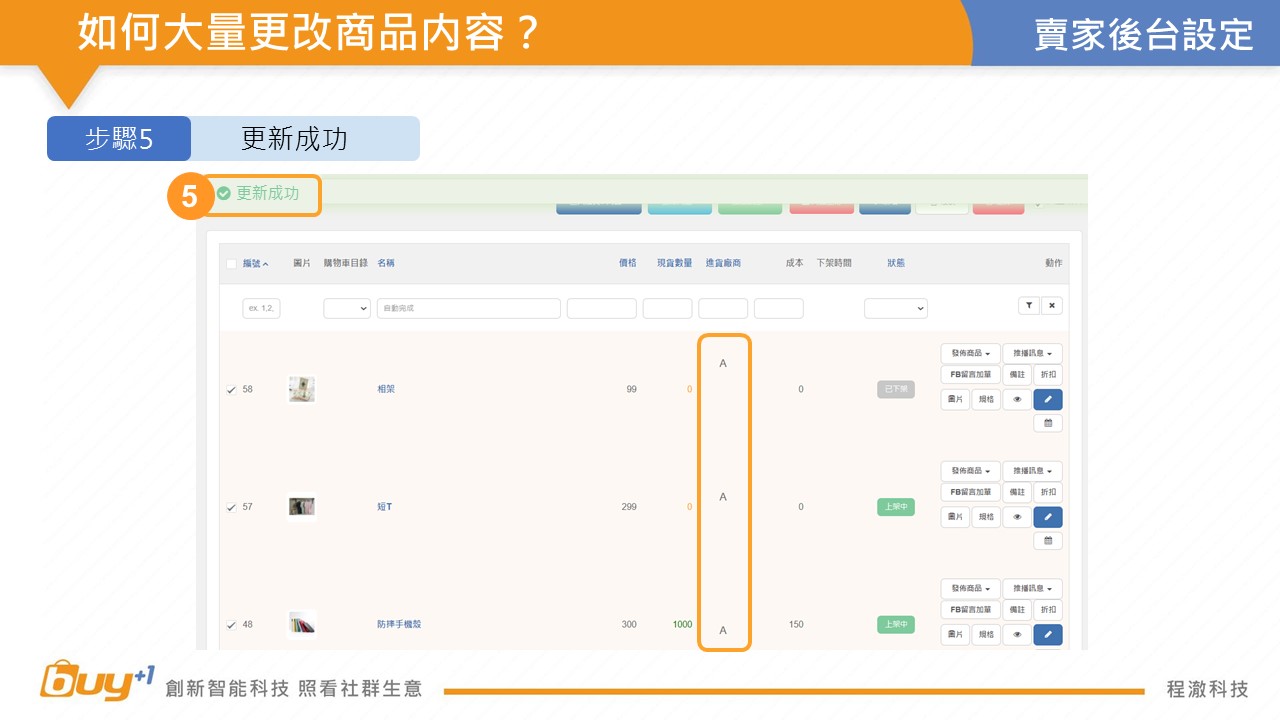Uncheck the checkbox for product 57
This screenshot has height=720, width=1280.
[x=232, y=507]
